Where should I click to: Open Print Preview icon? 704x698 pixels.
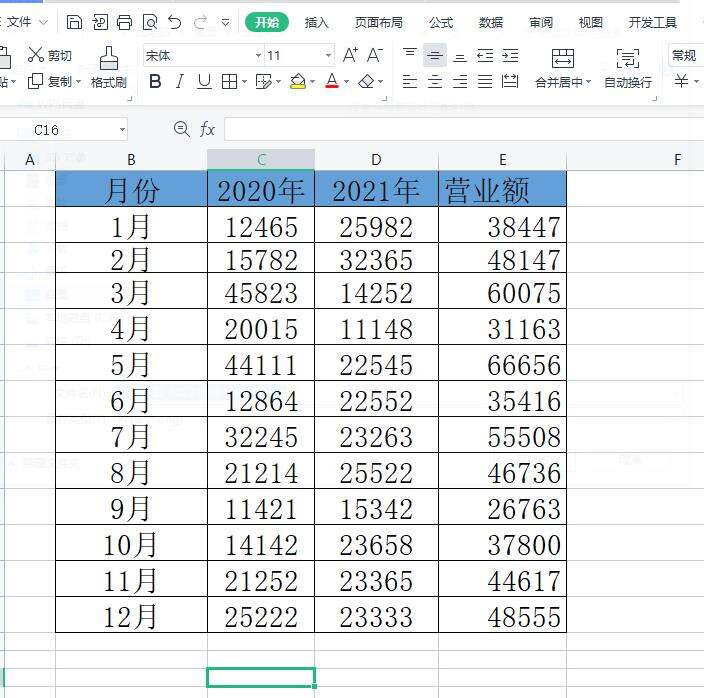tap(150, 22)
